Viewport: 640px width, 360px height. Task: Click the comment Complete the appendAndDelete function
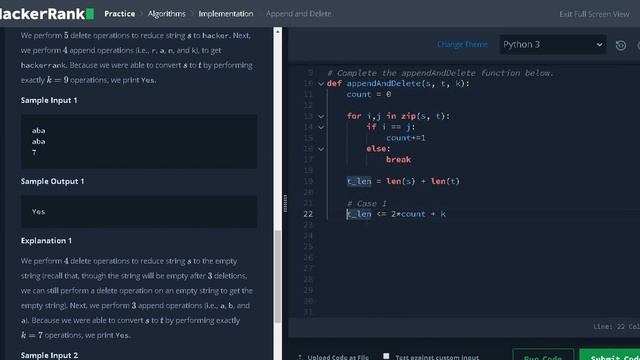pyautogui.click(x=440, y=73)
